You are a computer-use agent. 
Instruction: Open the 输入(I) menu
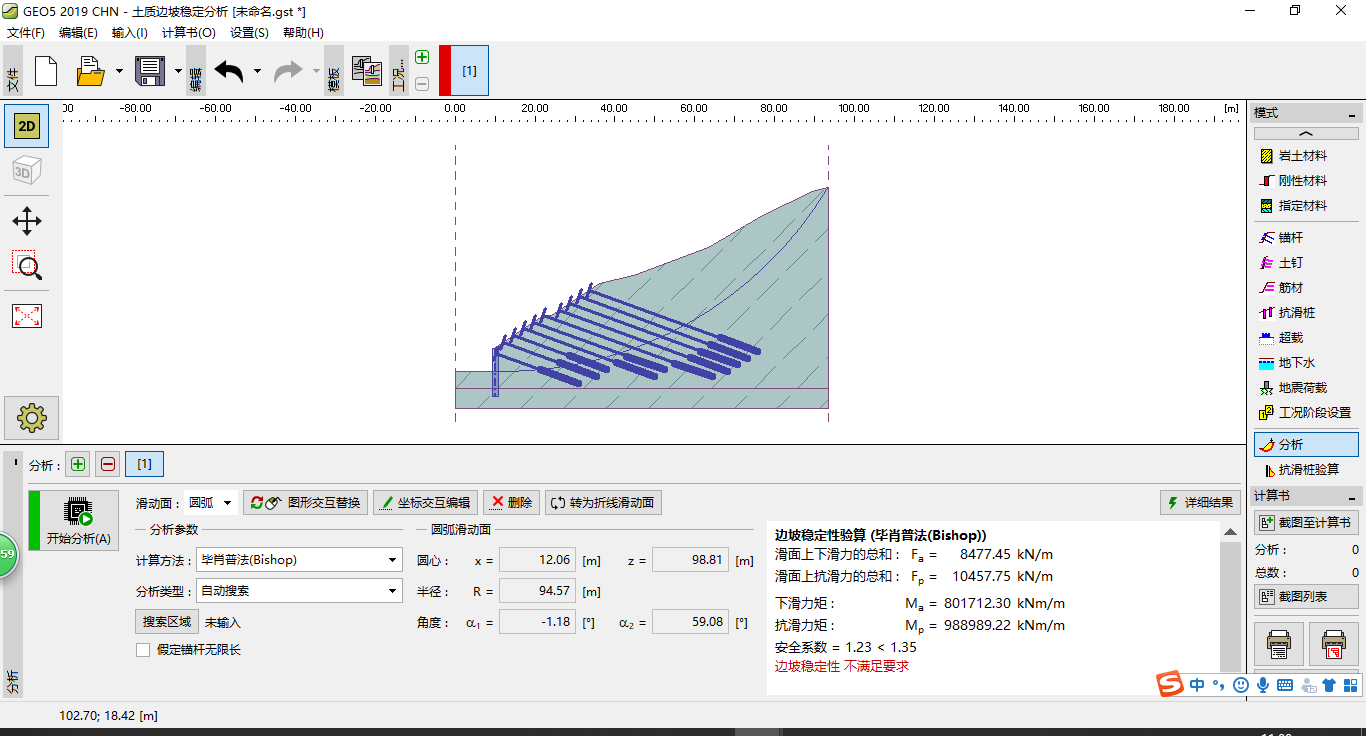point(129,33)
